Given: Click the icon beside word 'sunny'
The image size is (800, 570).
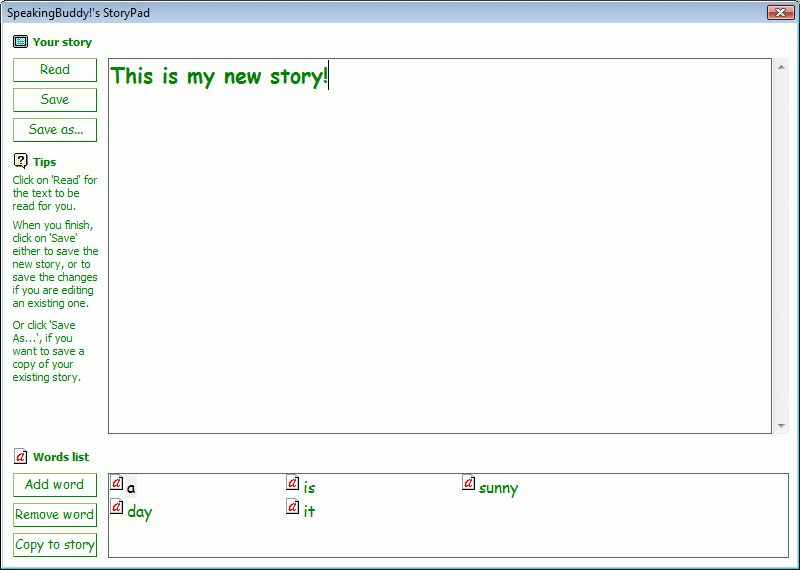Looking at the screenshot, I should point(468,484).
